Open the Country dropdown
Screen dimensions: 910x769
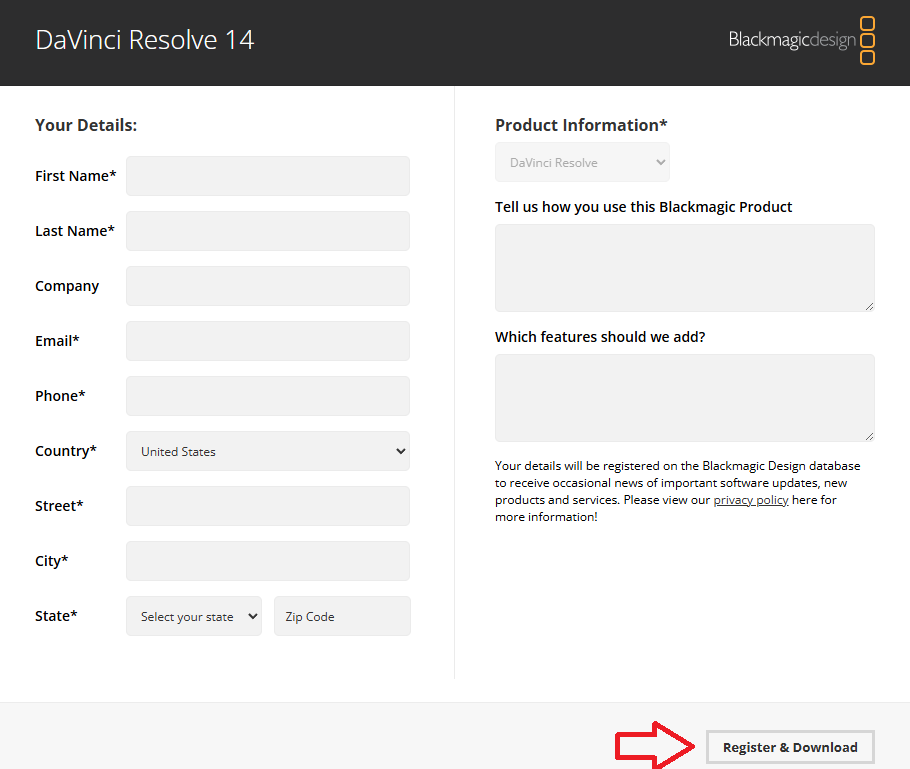(x=267, y=451)
